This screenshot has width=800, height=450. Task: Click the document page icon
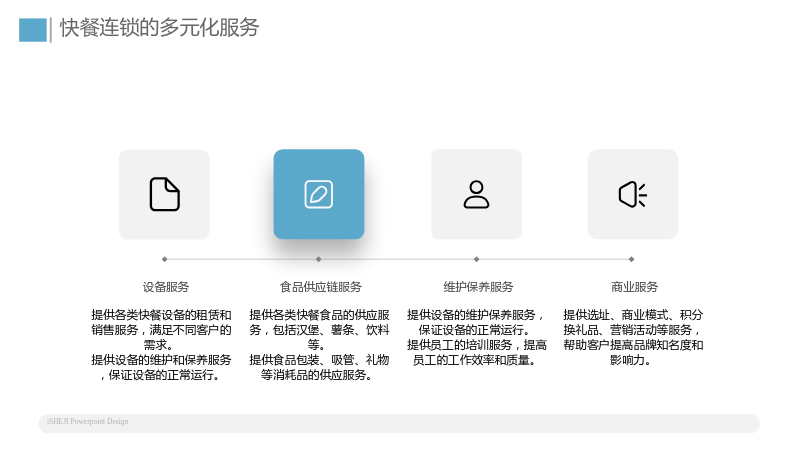click(x=164, y=194)
